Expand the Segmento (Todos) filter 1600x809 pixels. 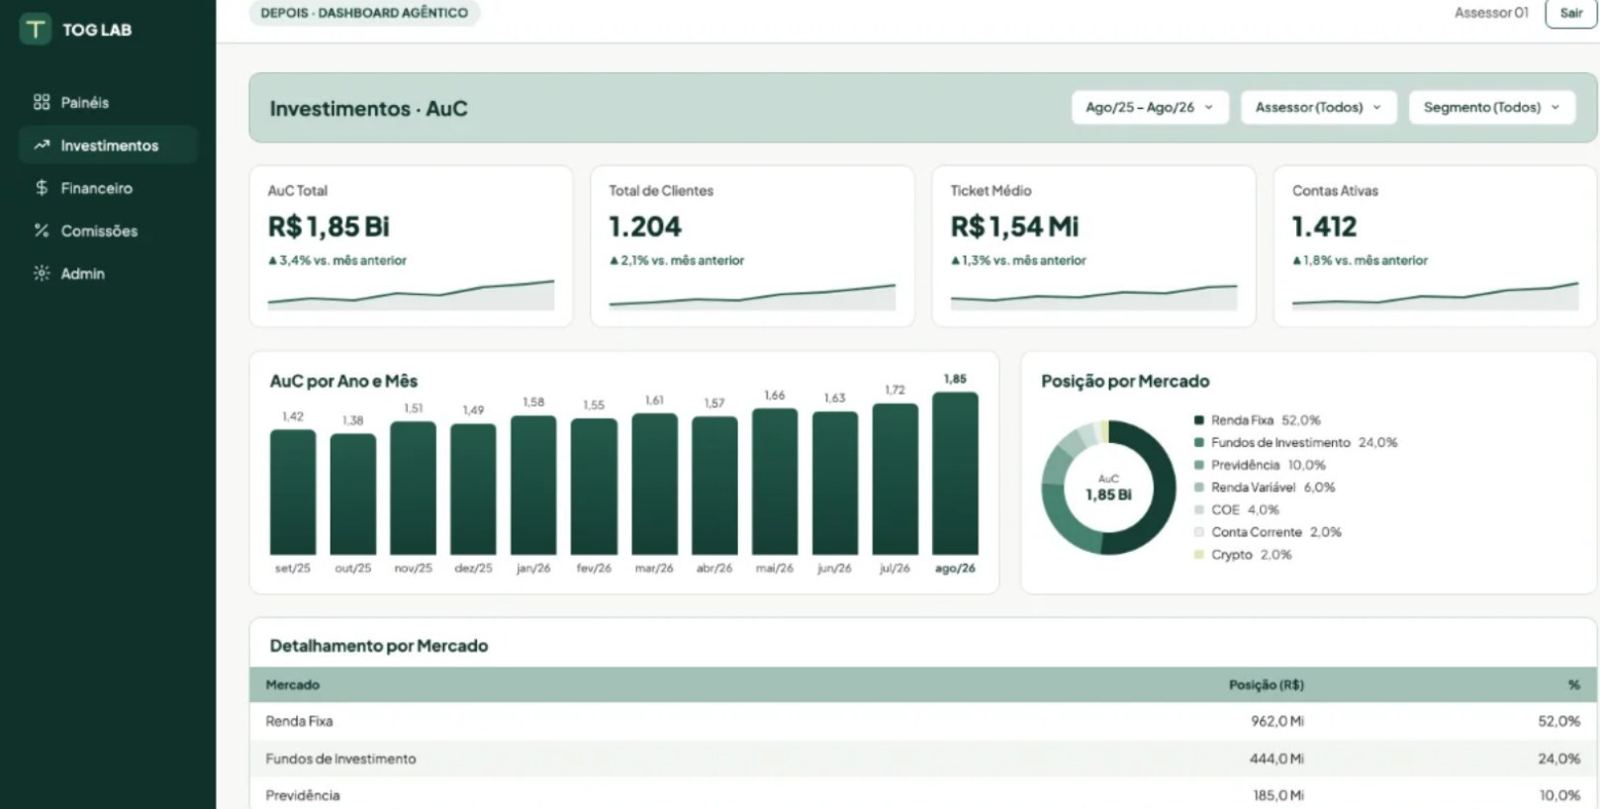pos(1491,107)
